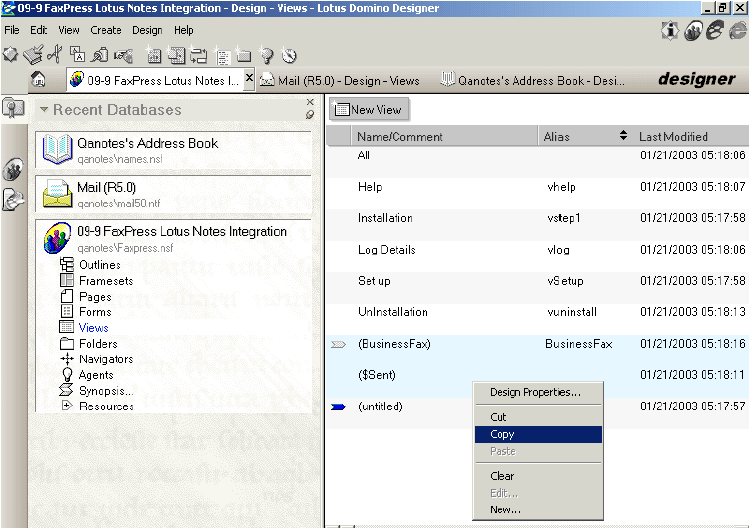Click the New View button
This screenshot has height=528, width=749.
tap(367, 110)
